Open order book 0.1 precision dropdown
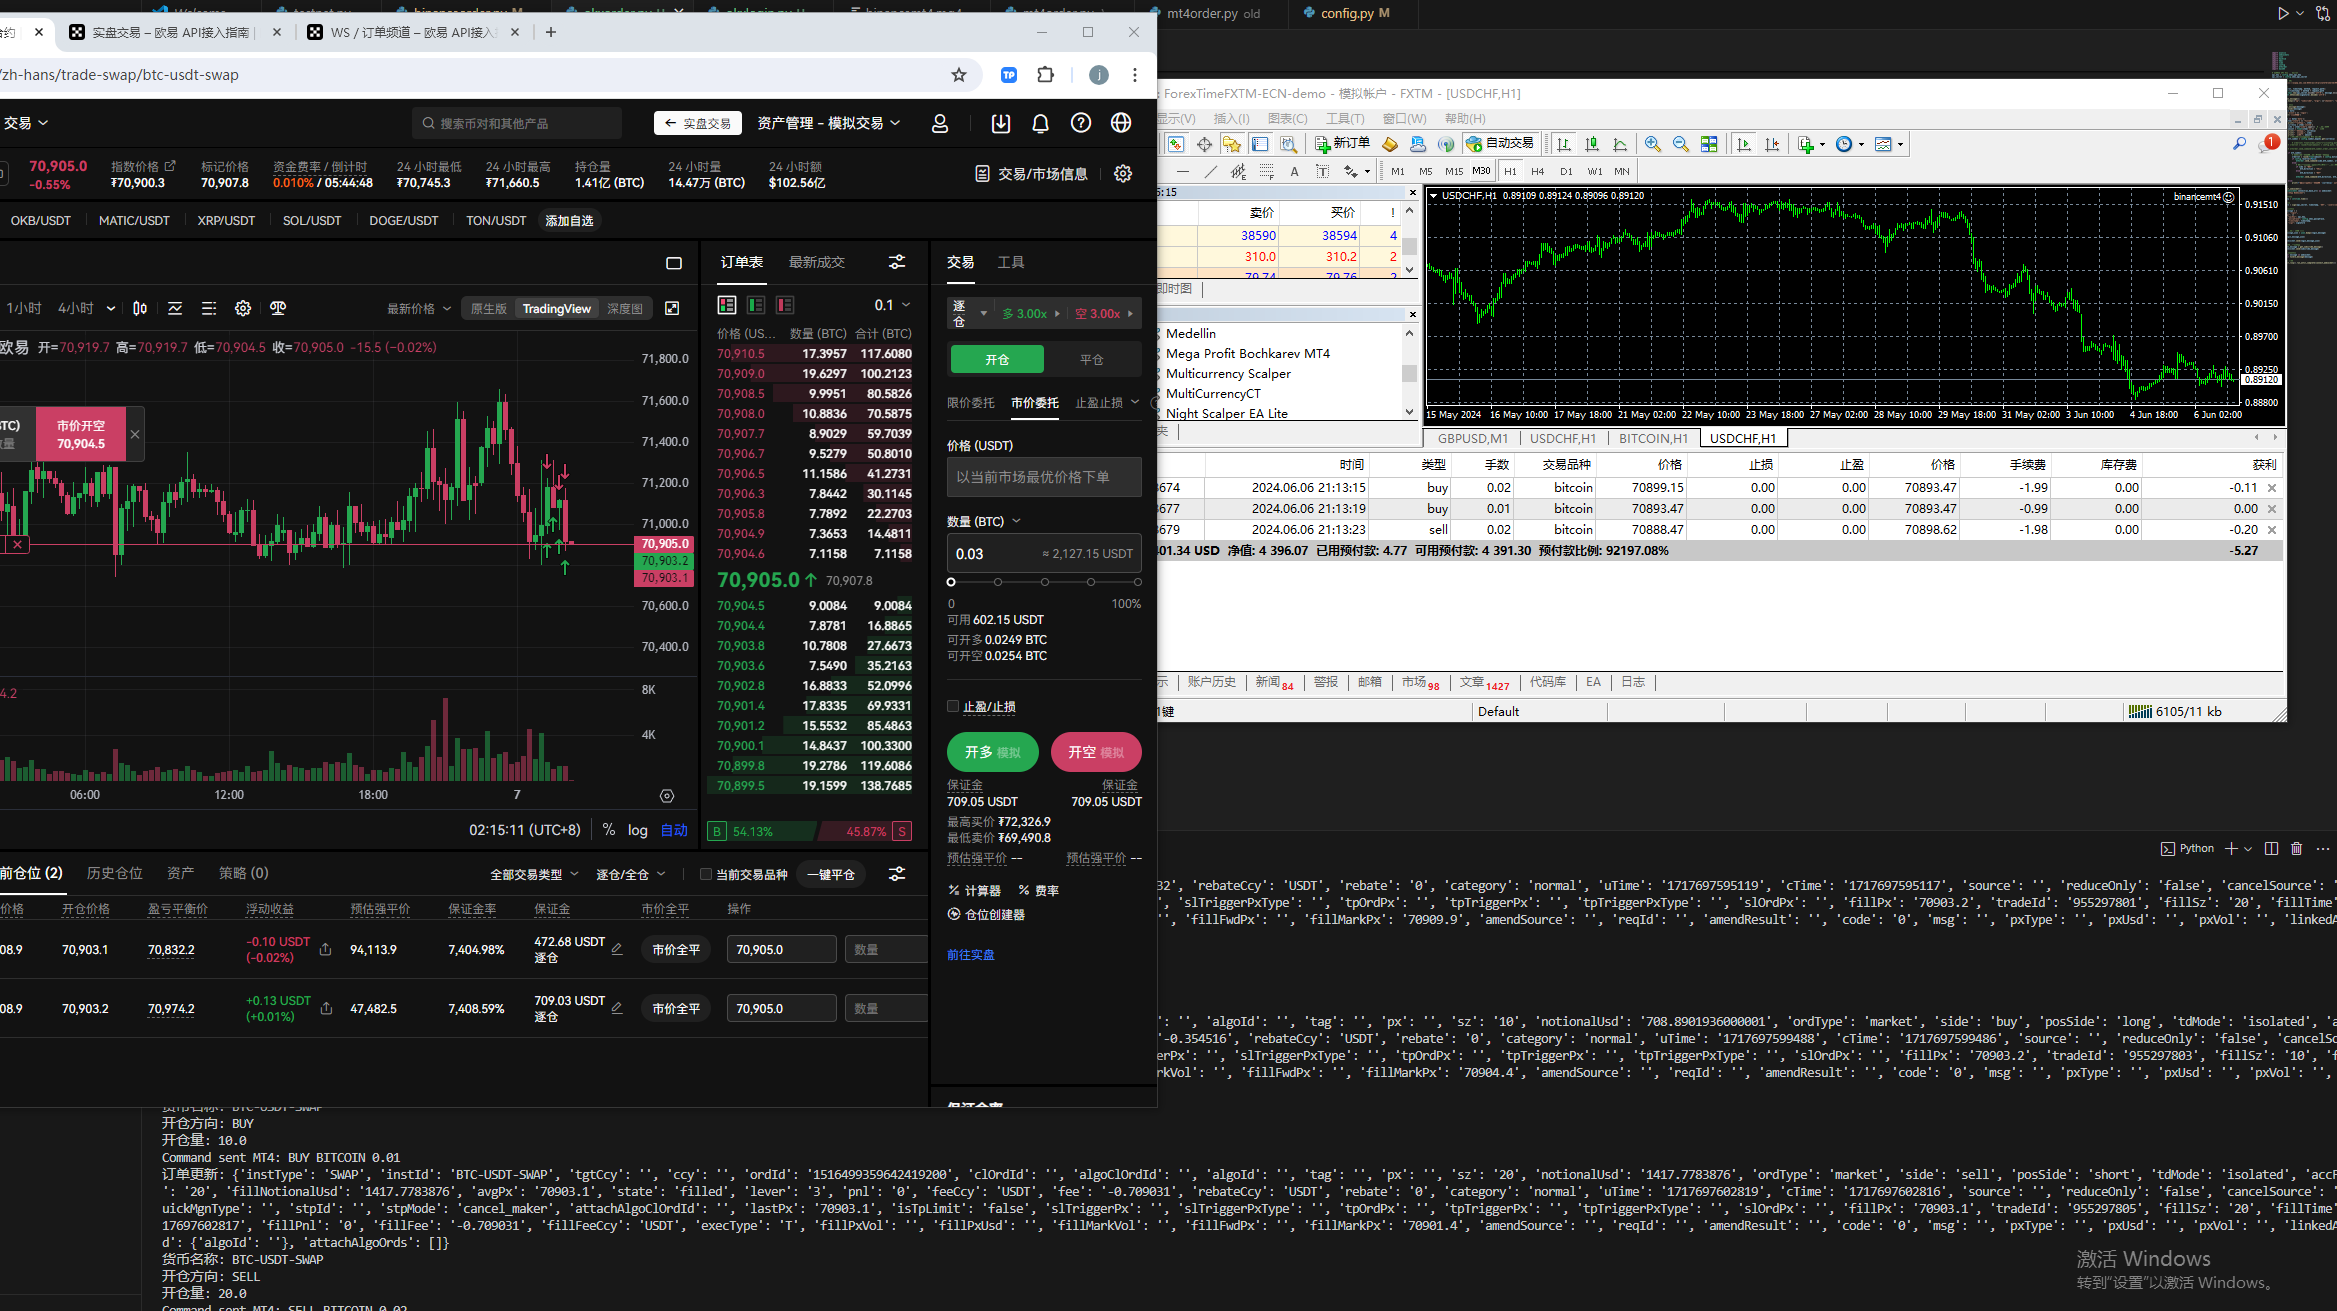This screenshot has width=2337, height=1311. tap(892, 305)
